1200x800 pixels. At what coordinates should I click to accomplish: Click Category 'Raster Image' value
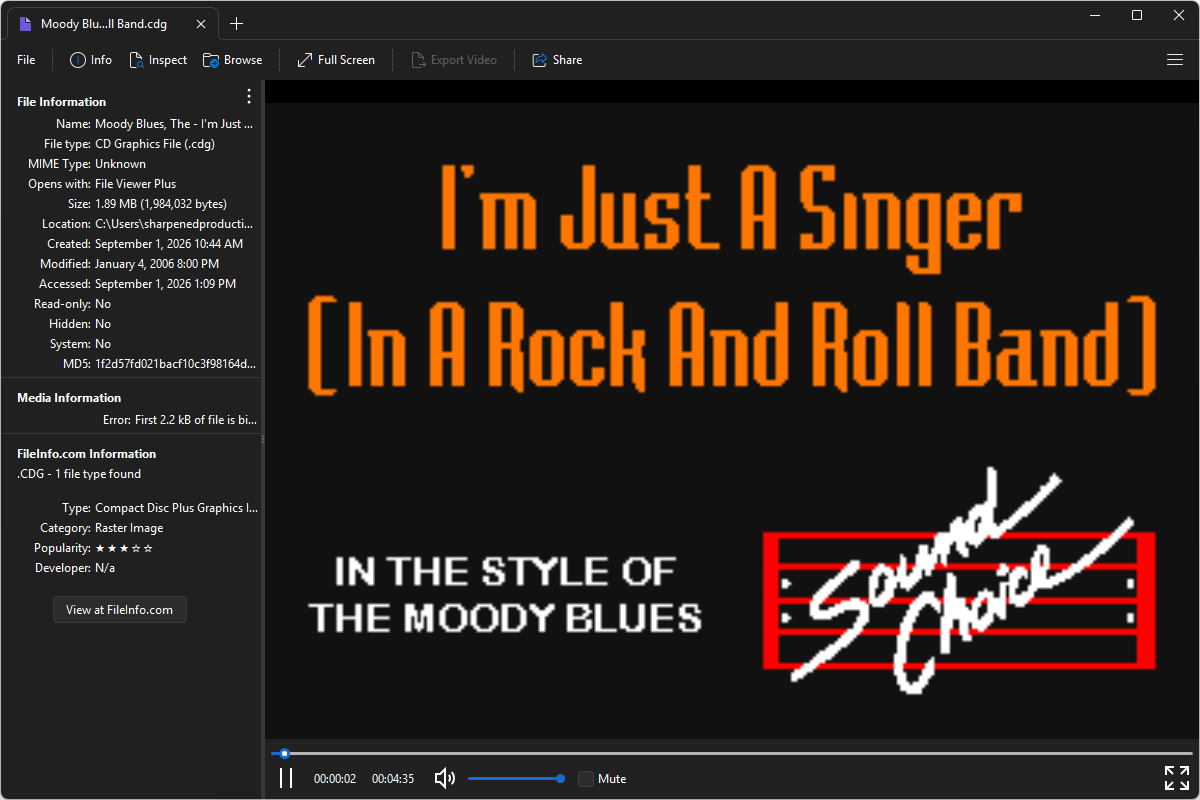[x=129, y=528]
